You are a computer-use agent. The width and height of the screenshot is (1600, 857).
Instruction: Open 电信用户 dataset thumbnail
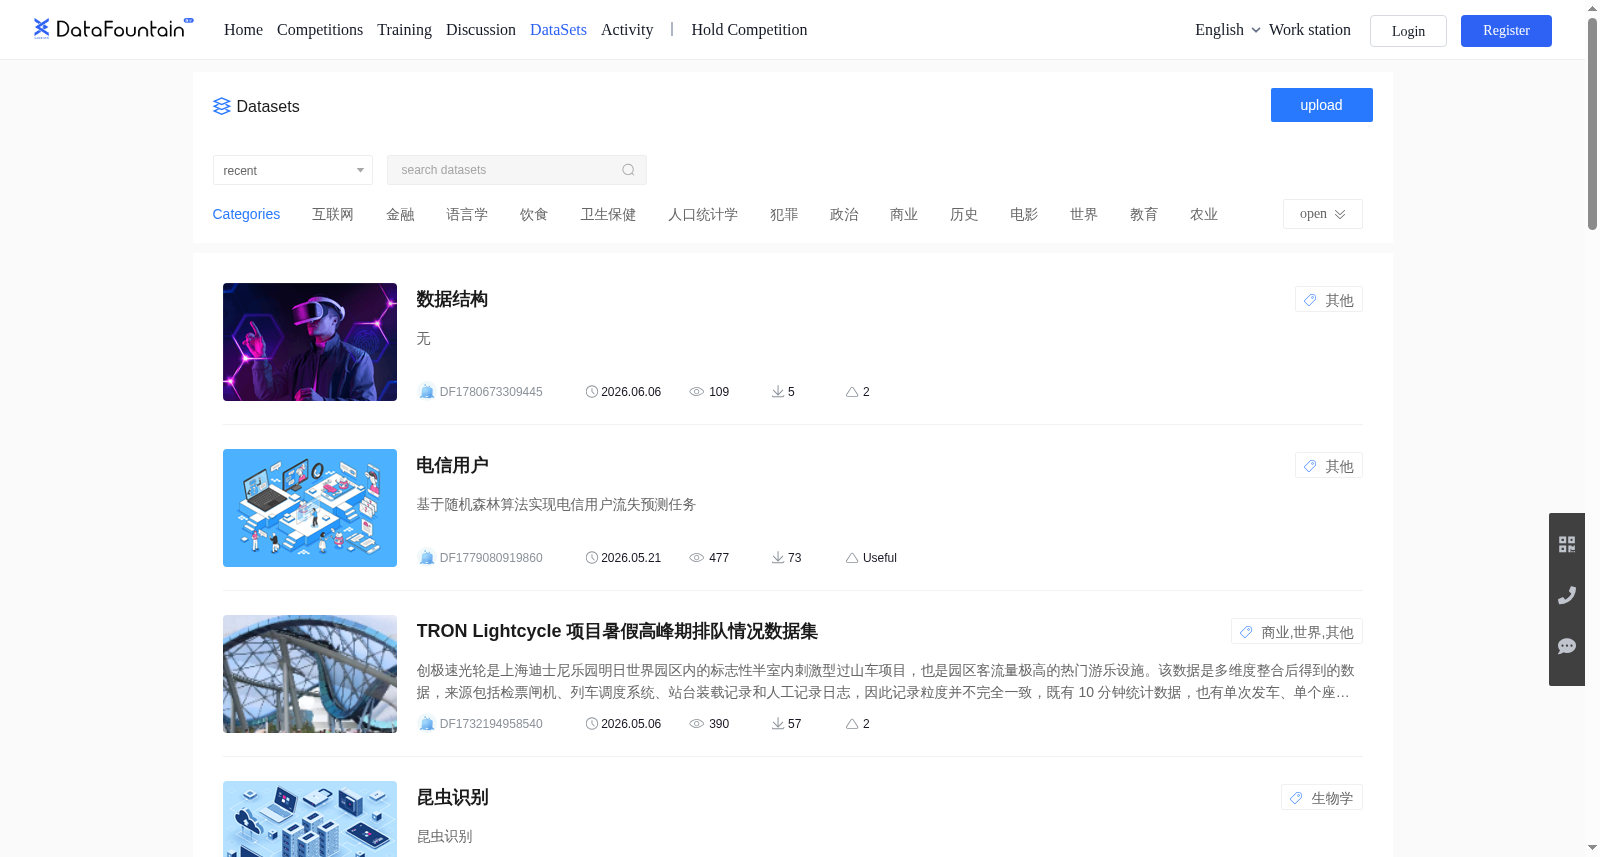tap(310, 508)
